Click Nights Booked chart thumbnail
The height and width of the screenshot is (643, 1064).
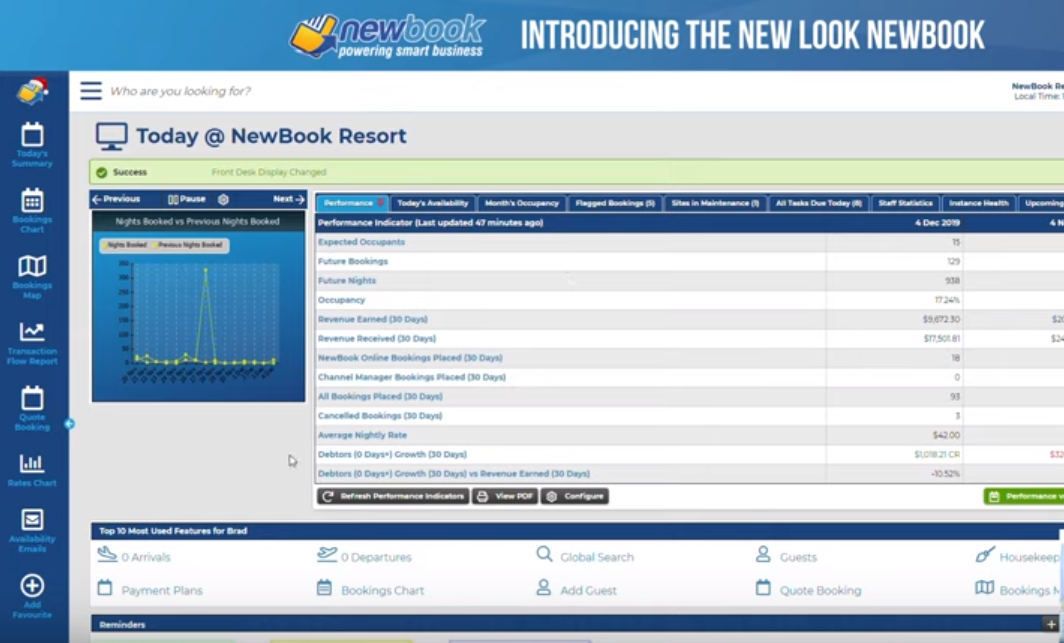pyautogui.click(x=199, y=307)
